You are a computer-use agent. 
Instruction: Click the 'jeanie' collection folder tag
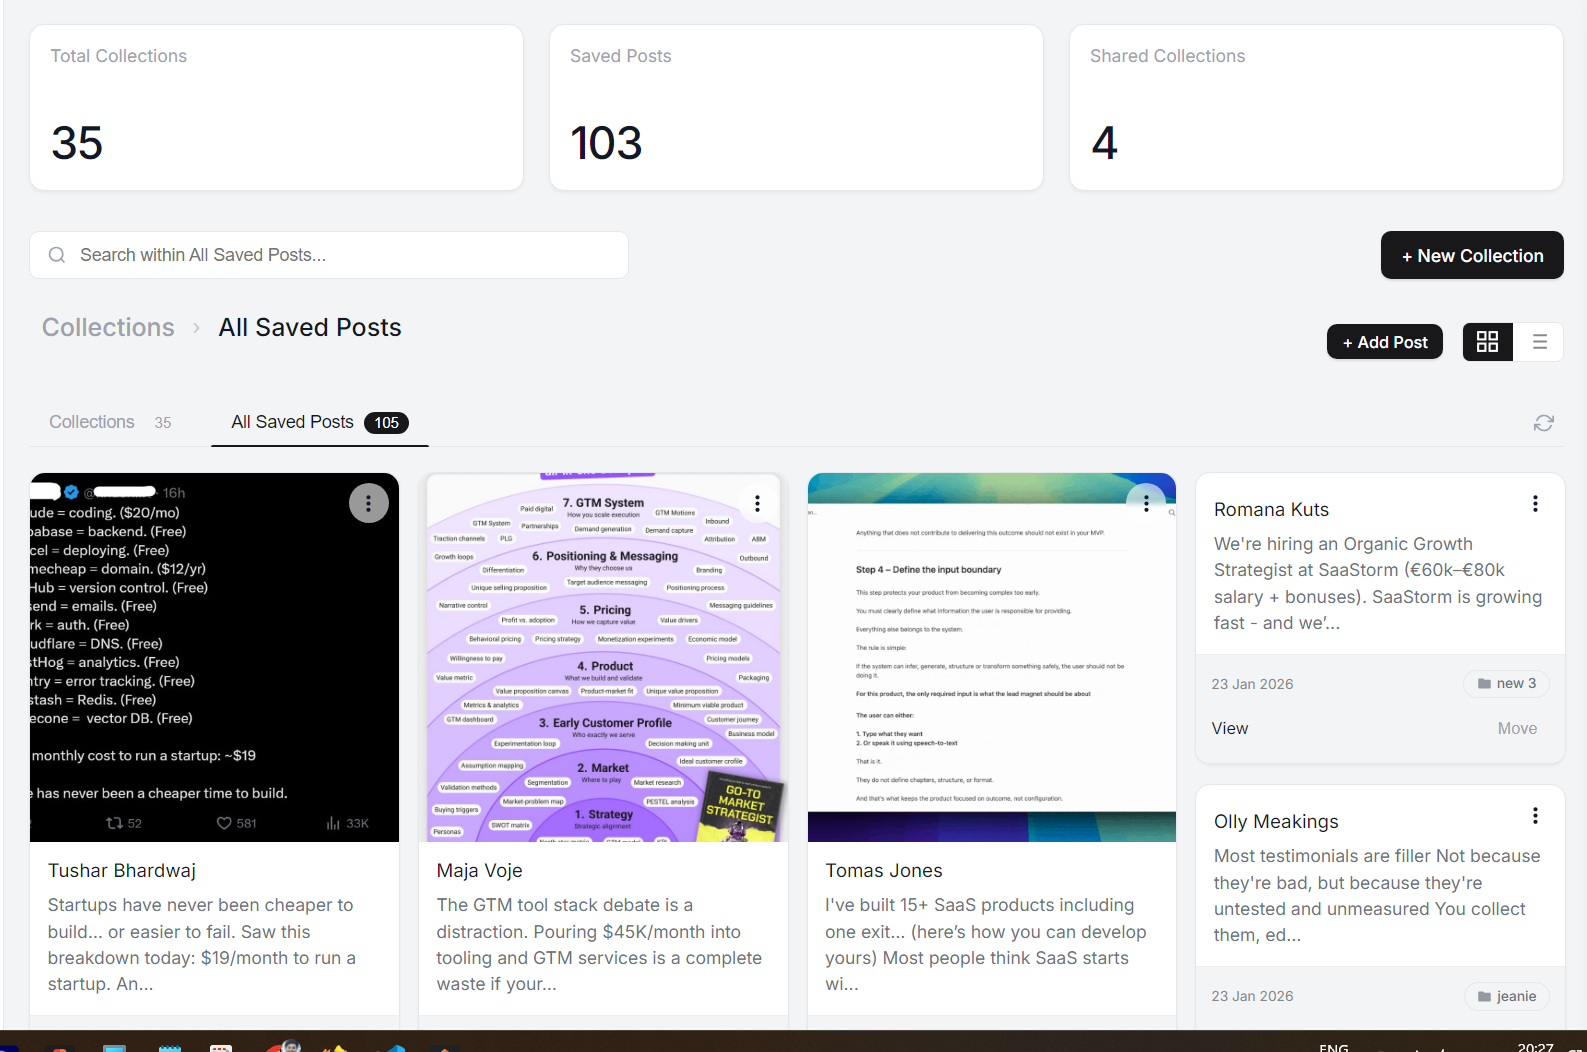click(1507, 996)
